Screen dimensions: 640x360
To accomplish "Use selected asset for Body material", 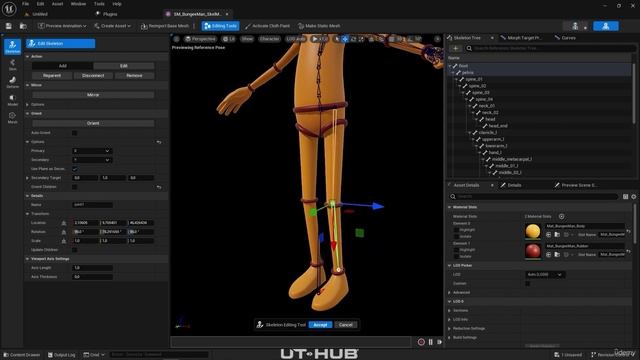I will 549,235.
